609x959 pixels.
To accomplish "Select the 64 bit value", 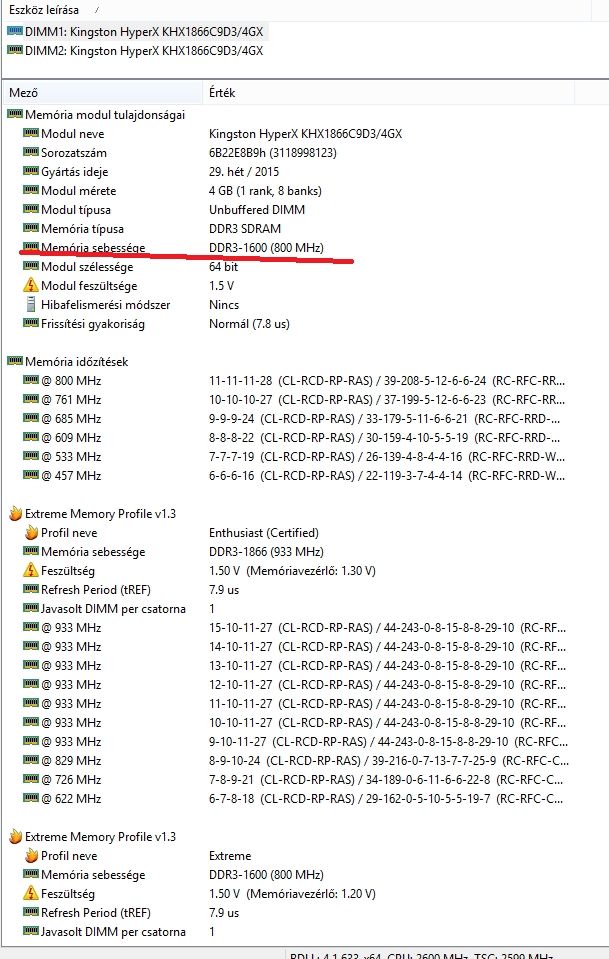I will pos(223,266).
